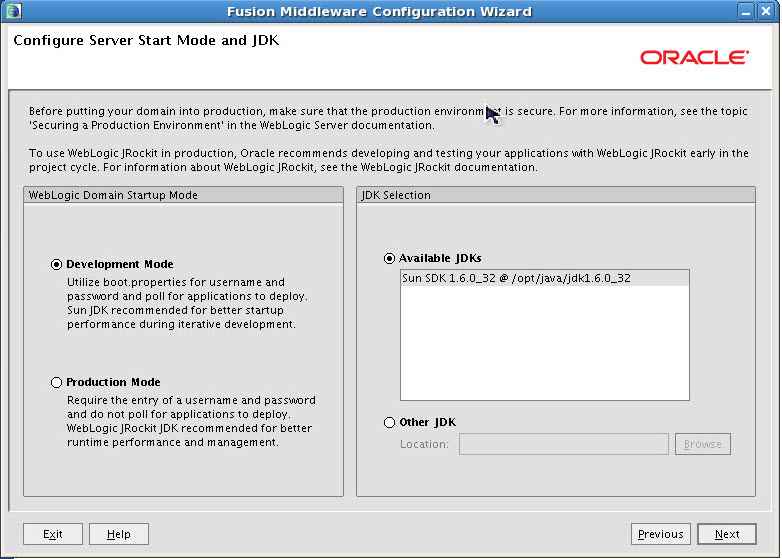The width and height of the screenshot is (782, 559).
Task: Pick Sun SDK 1.6.0_32 from JDK list
Action: point(516,278)
